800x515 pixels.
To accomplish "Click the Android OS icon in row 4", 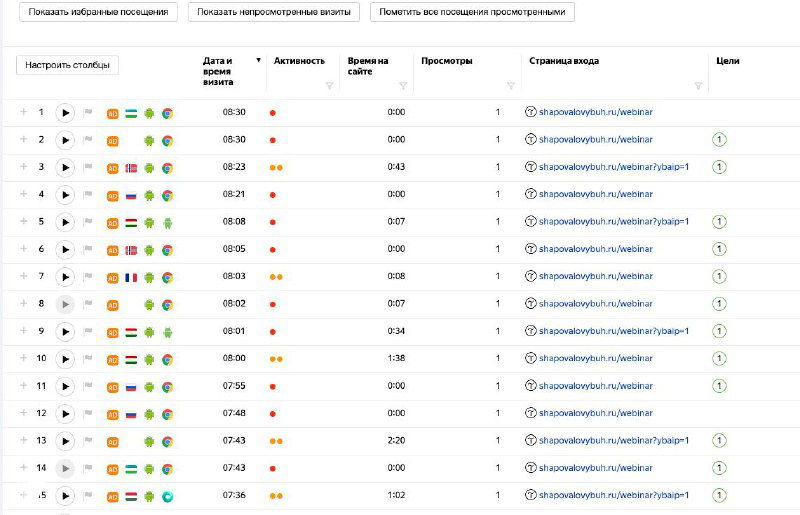I will pos(149,195).
